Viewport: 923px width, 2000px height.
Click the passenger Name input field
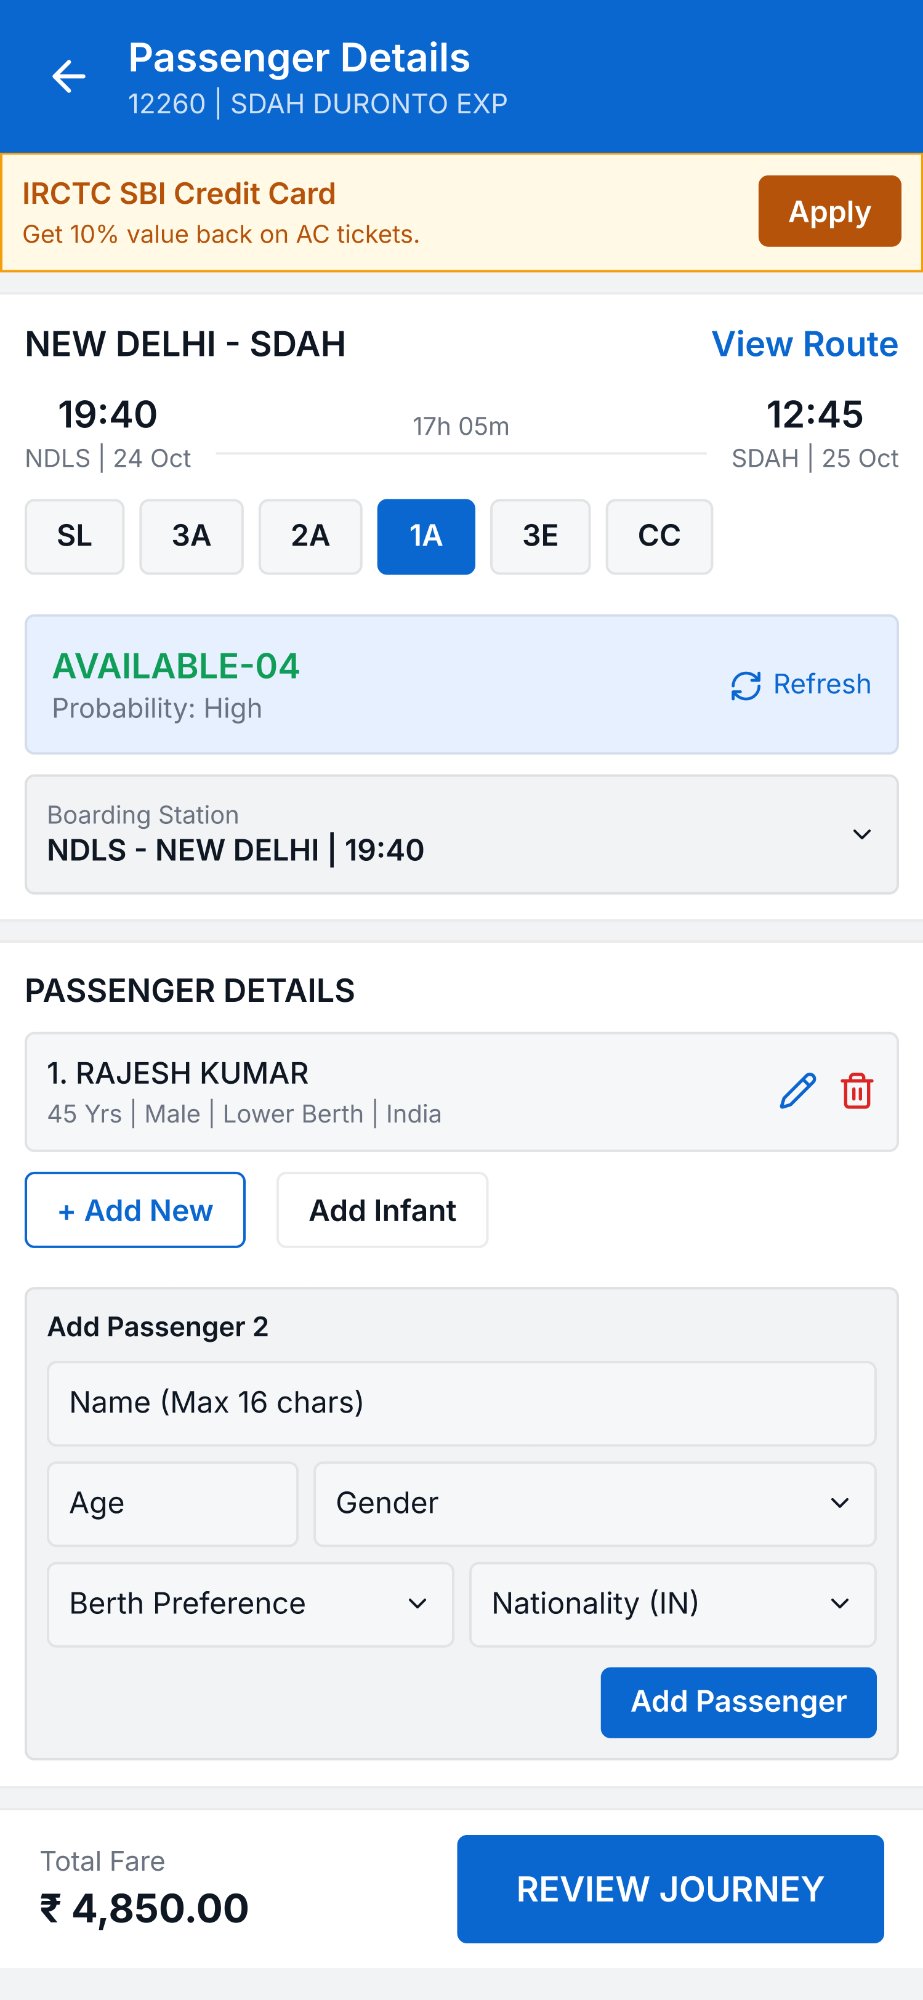[x=461, y=1403]
